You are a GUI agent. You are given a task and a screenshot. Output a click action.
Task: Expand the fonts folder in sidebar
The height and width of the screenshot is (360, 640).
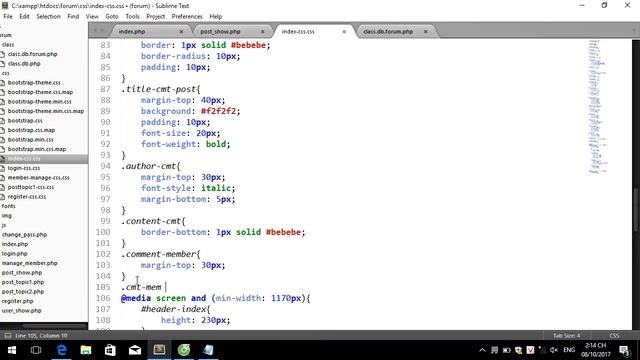[9, 206]
